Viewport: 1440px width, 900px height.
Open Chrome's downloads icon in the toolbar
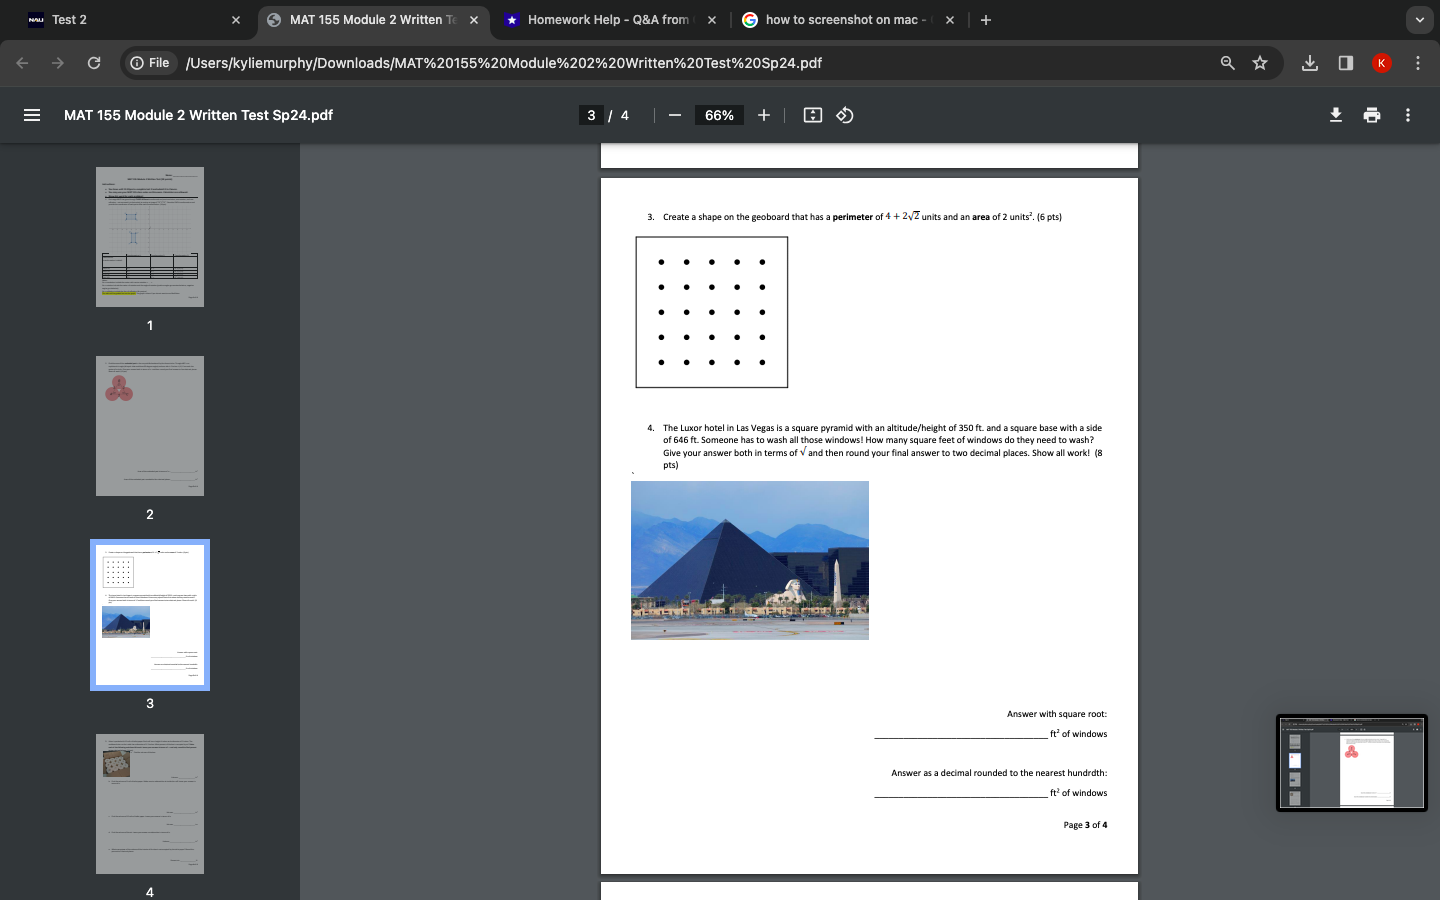click(1310, 63)
